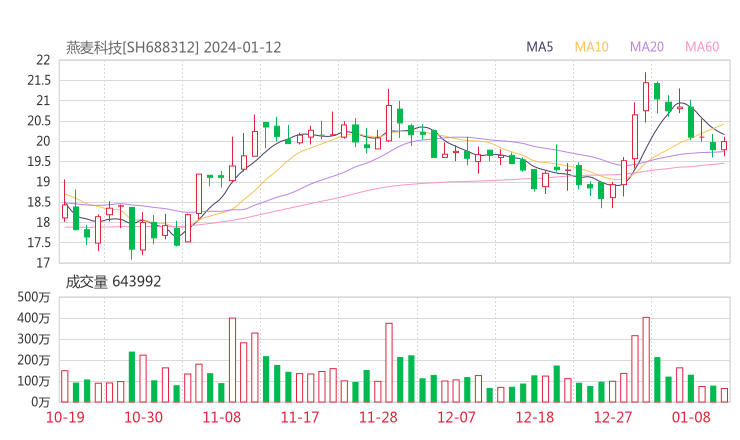Click the 19.5 price axis label
740x440 pixels.
pyautogui.click(x=39, y=161)
